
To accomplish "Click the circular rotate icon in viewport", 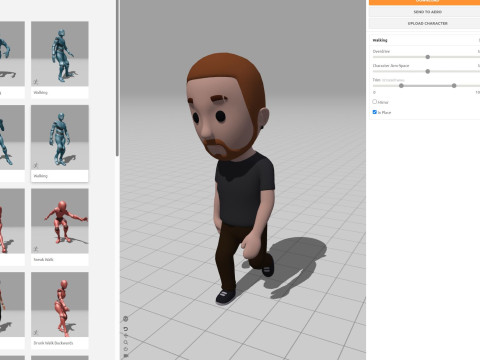I will click(126, 349).
